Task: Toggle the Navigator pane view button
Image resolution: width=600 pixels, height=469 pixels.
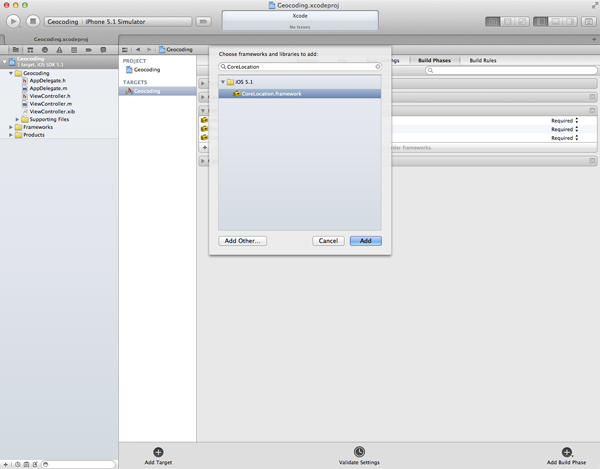Action: pos(540,21)
